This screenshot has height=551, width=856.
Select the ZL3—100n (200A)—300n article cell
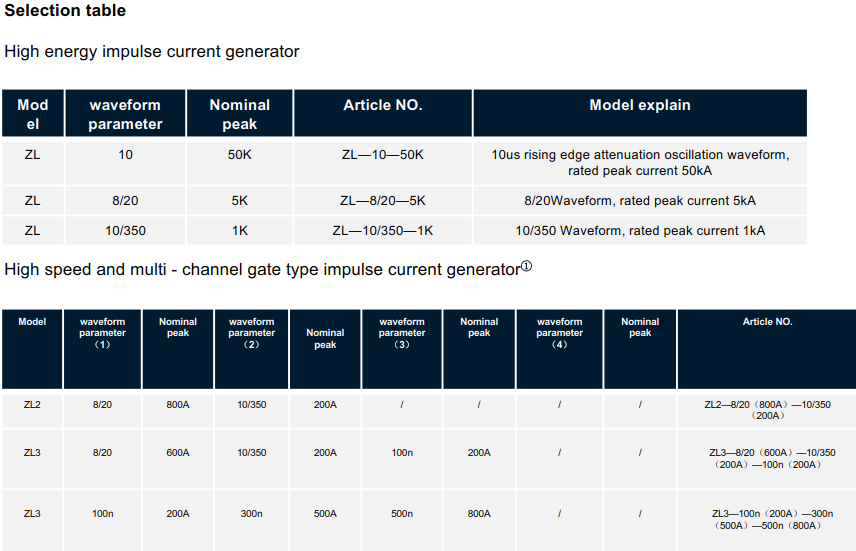pyautogui.click(x=768, y=519)
